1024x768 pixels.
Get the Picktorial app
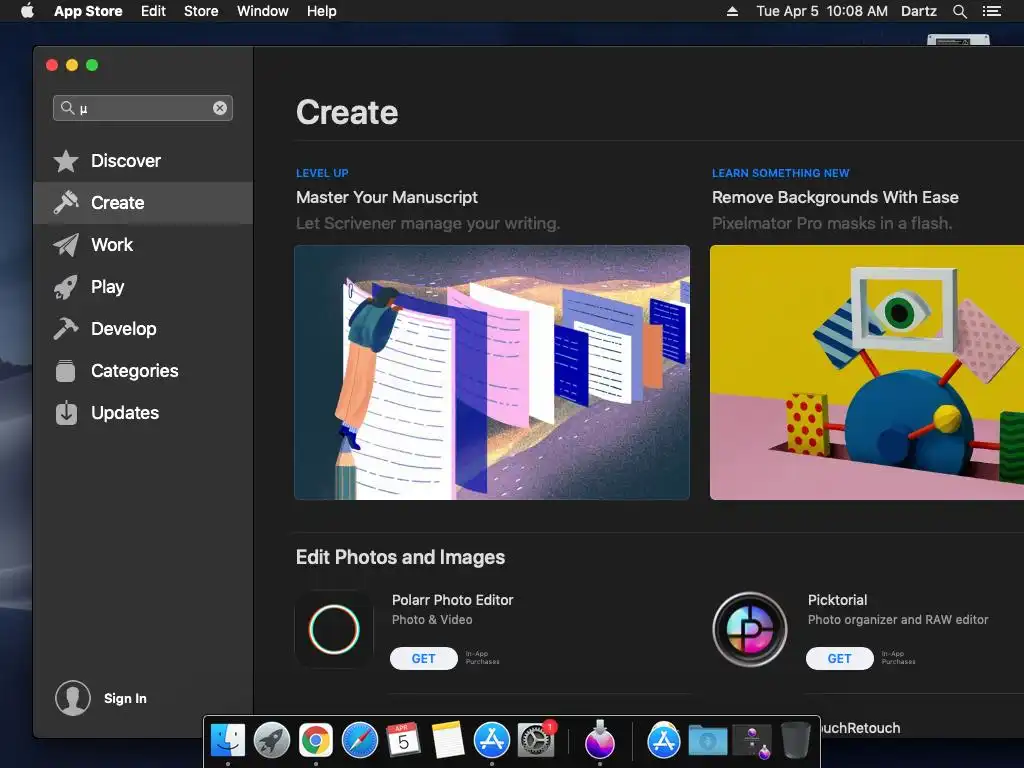840,658
